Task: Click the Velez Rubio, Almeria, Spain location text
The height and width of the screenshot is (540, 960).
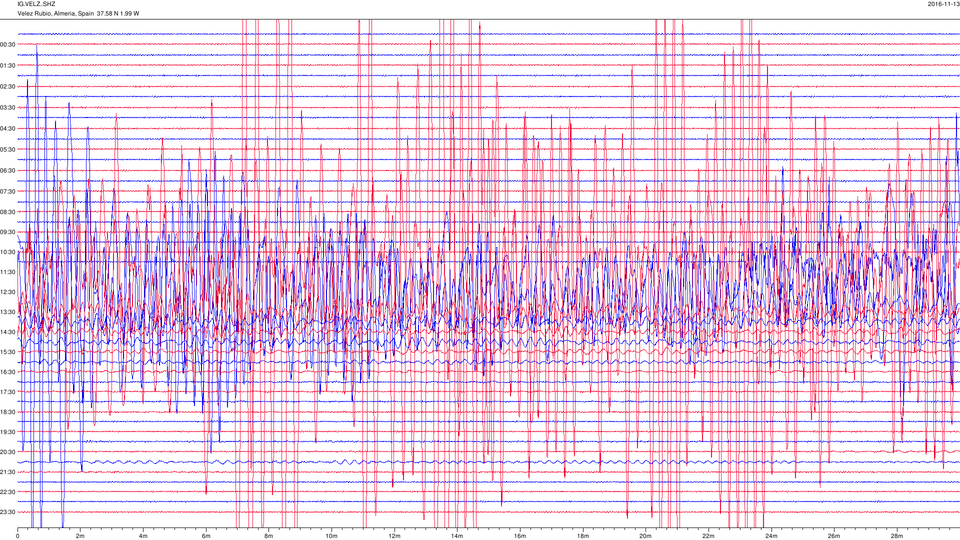Action: pos(55,13)
